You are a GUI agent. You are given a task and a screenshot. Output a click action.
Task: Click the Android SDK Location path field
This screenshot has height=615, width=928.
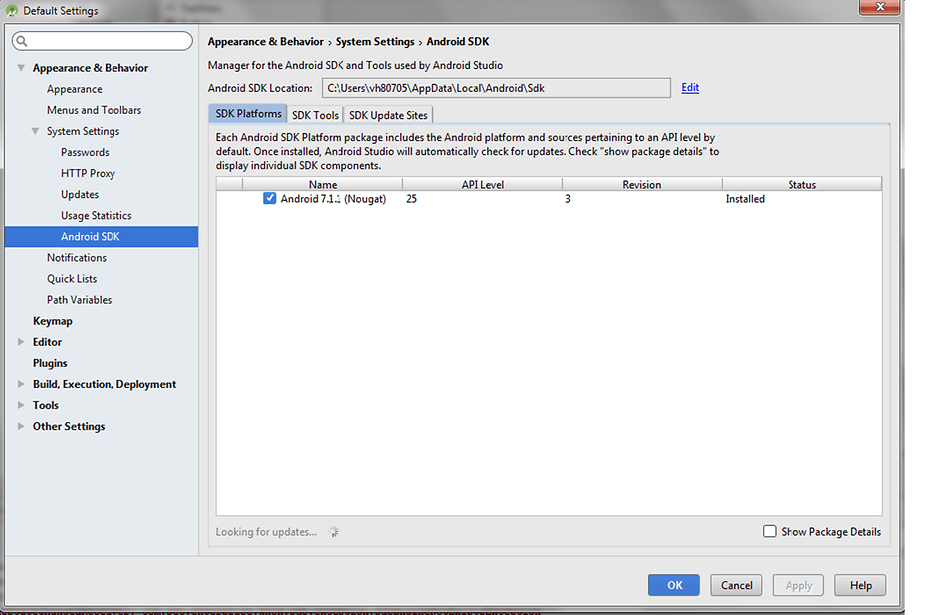pos(496,88)
